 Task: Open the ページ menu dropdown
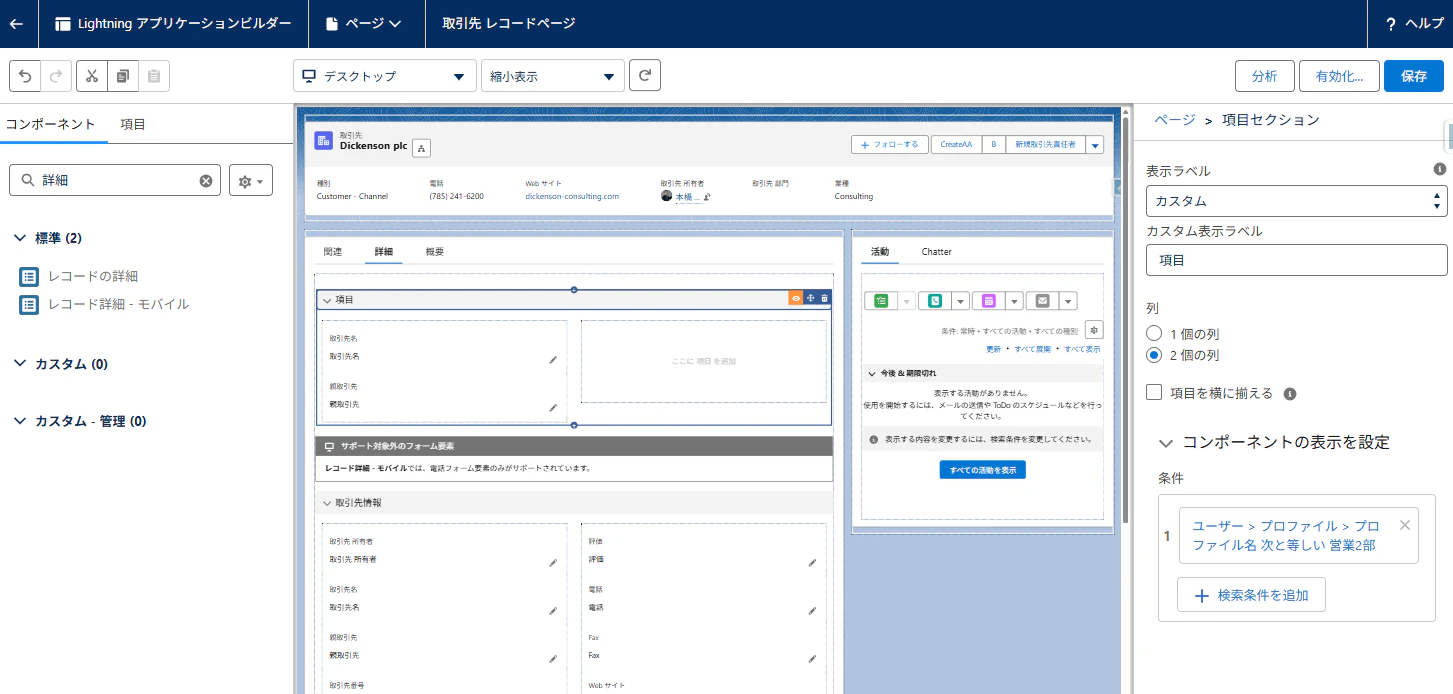coord(365,23)
